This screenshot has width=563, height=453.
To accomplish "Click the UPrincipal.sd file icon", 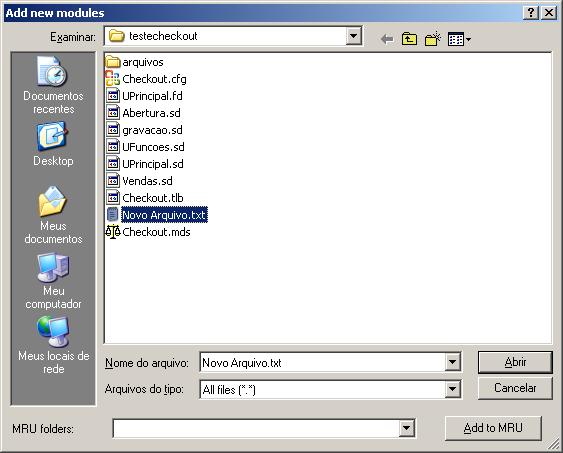I will [113, 164].
